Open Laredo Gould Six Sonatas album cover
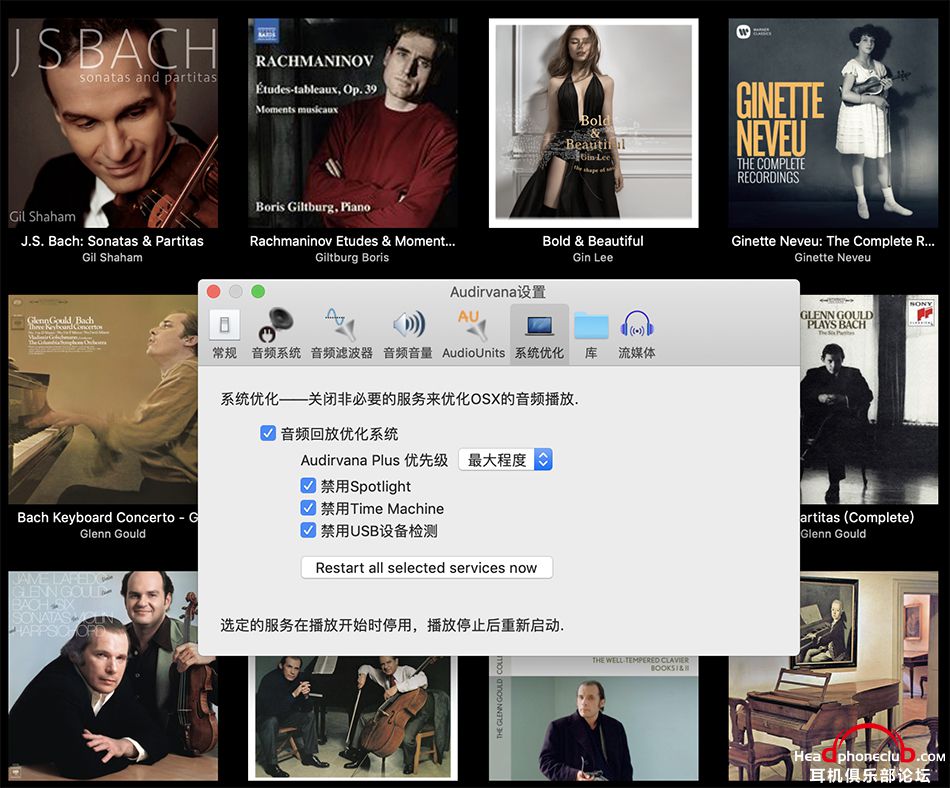Viewport: 950px width, 788px height. [x=113, y=676]
